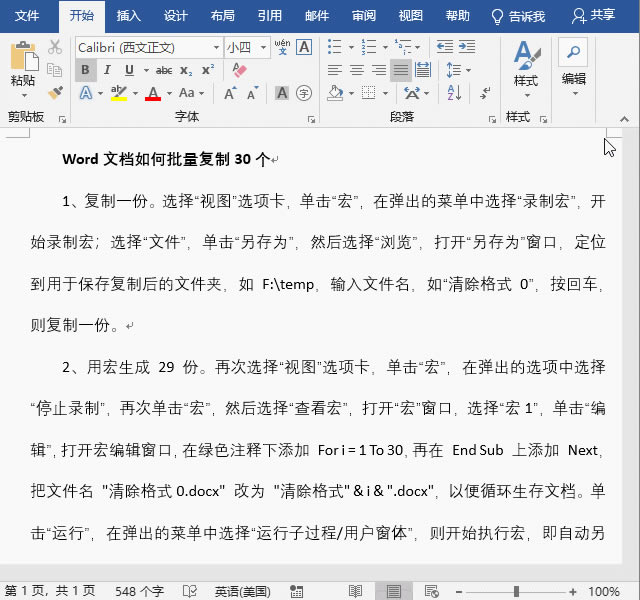The width and height of the screenshot is (640, 600).
Task: Click the 告诉我 search box
Action: [518, 16]
